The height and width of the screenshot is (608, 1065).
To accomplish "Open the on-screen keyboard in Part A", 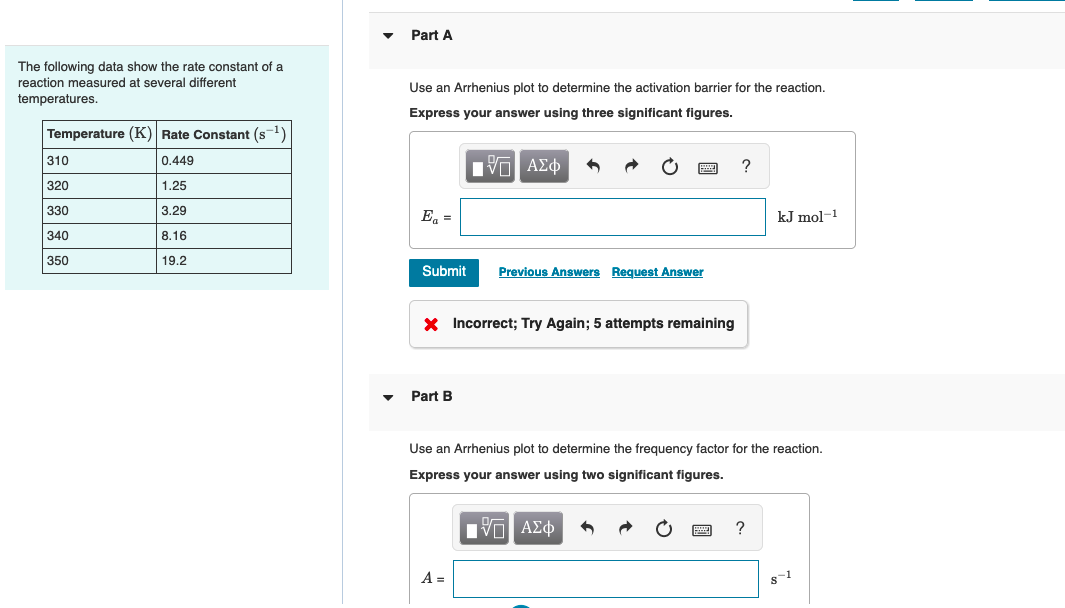I will coord(707,166).
